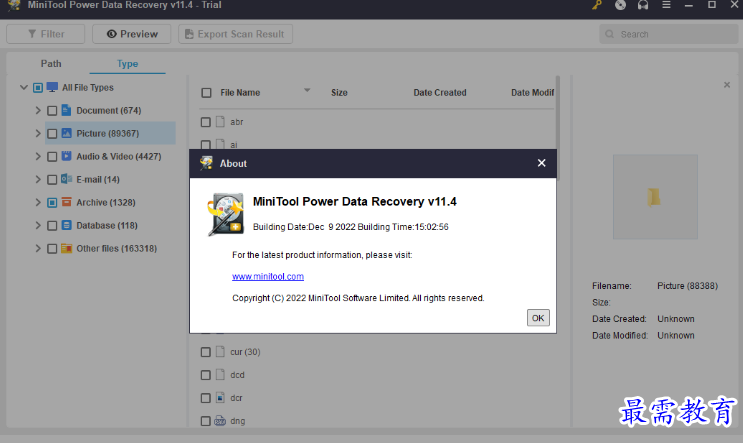Click the abr file icon
743x443 pixels.
click(220, 122)
